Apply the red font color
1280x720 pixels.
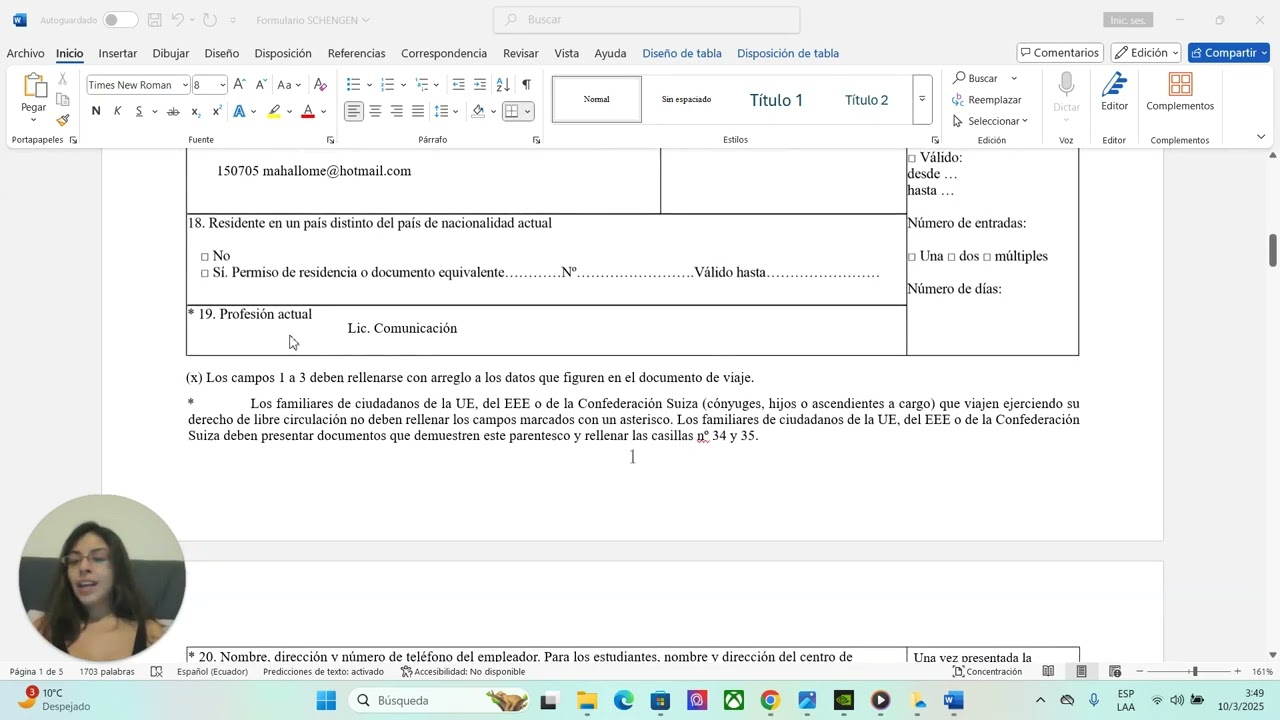click(308, 111)
